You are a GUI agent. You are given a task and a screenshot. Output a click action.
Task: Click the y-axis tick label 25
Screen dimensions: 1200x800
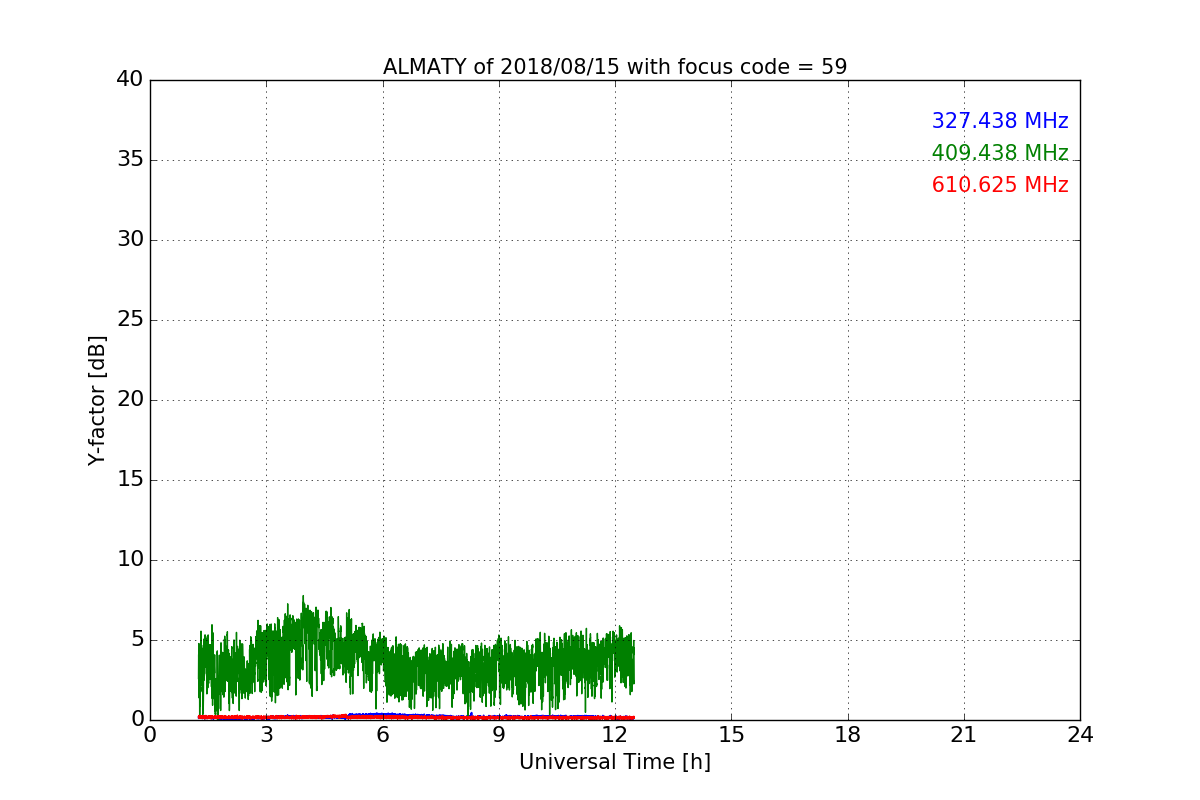point(130,320)
